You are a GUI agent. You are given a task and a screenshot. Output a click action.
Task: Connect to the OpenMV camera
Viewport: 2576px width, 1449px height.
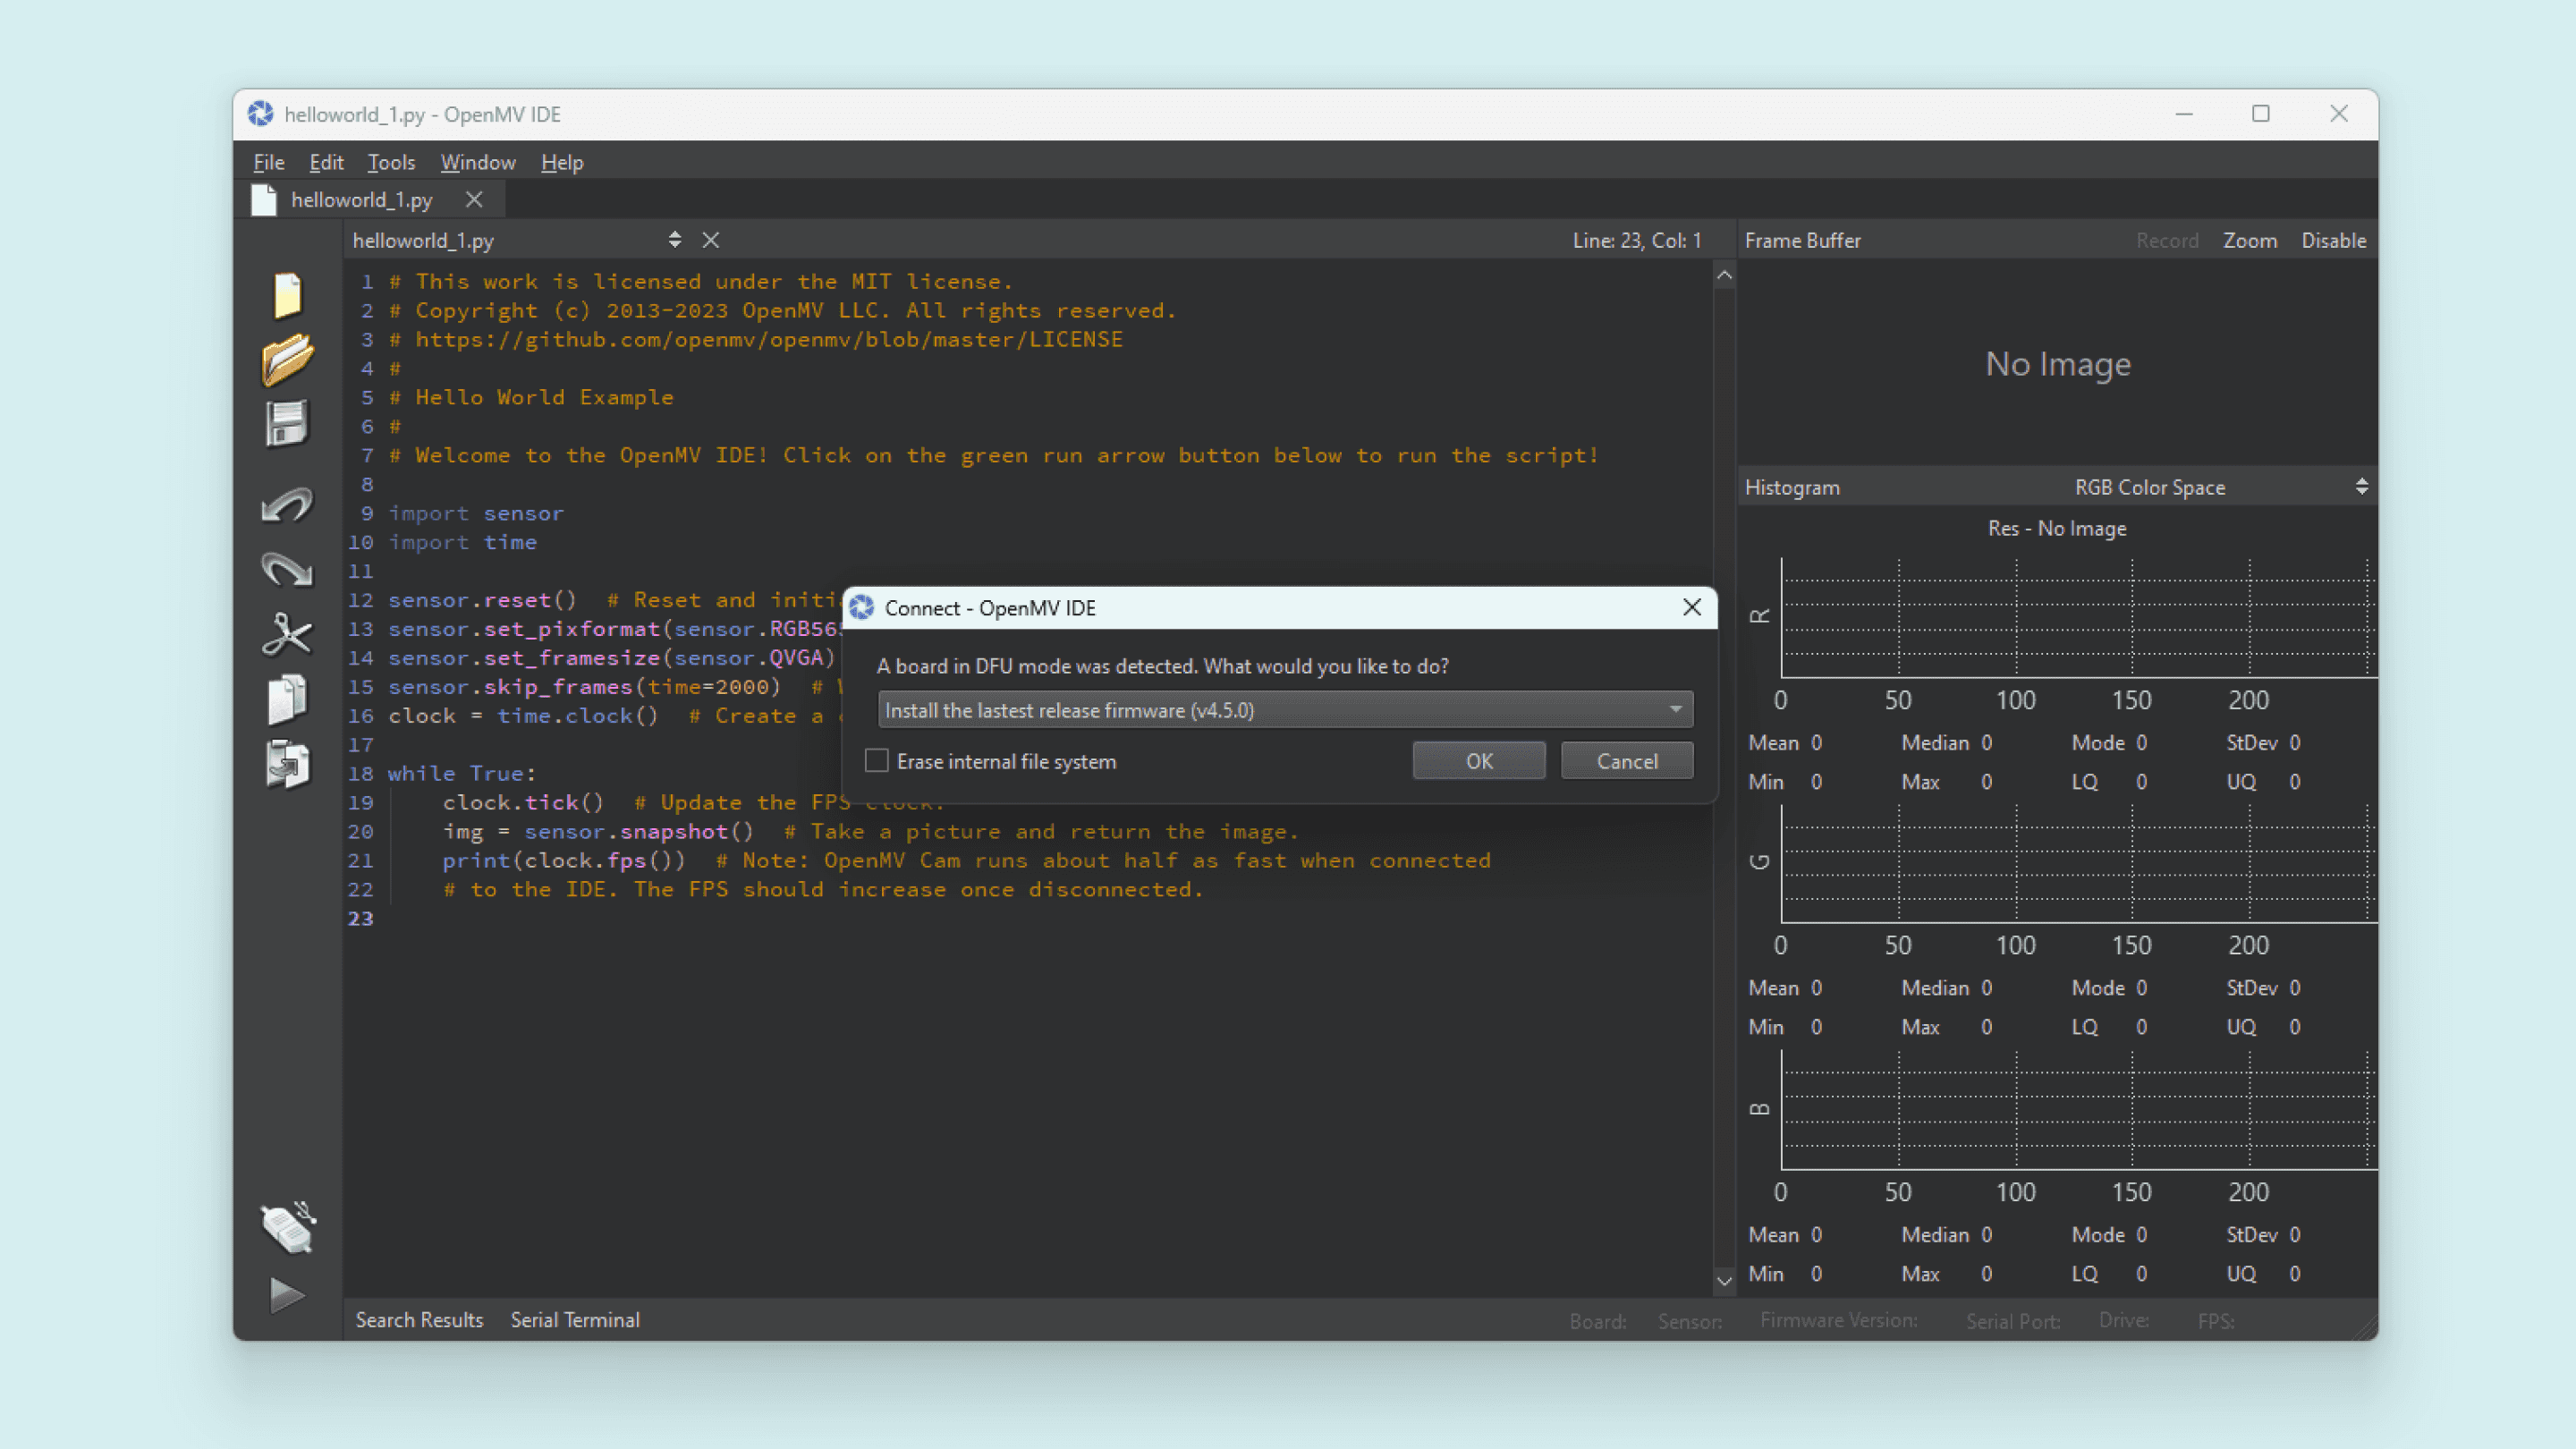pyautogui.click(x=287, y=1228)
